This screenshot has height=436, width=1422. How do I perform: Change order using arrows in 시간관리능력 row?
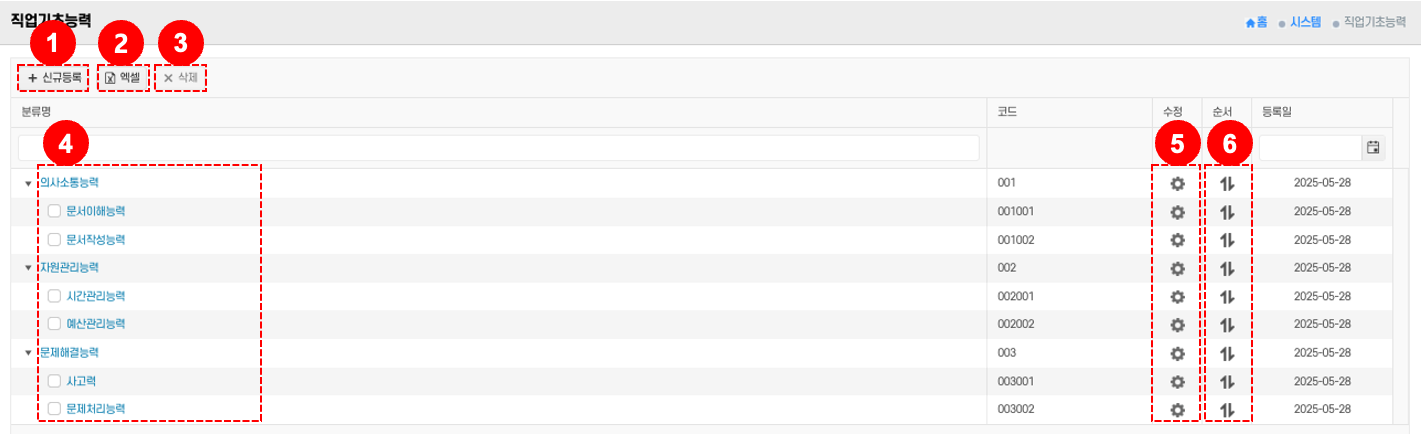[1229, 297]
